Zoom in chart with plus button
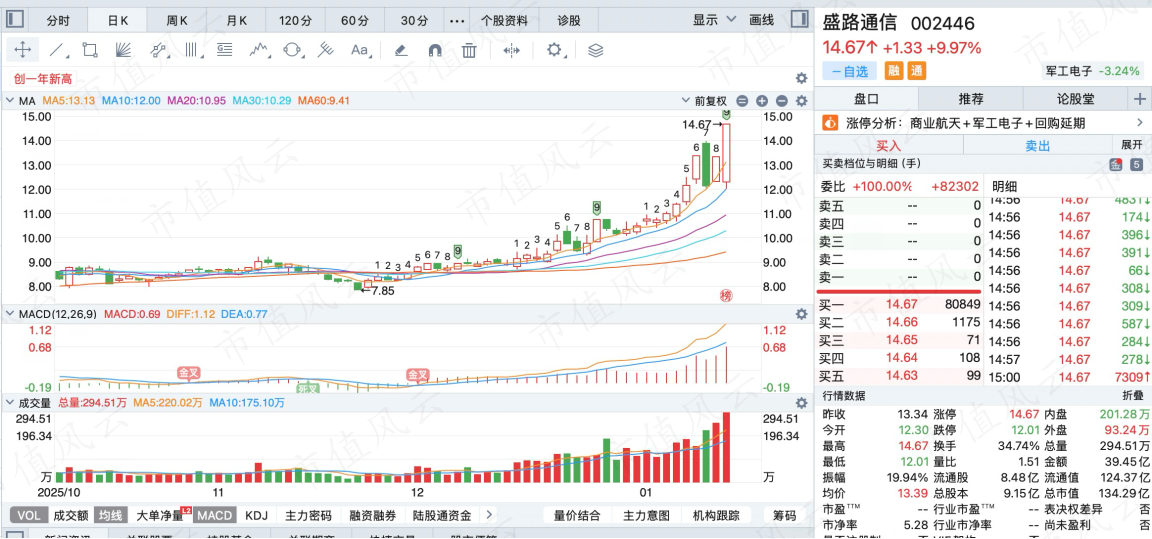1152x539 pixels. pyautogui.click(x=762, y=101)
